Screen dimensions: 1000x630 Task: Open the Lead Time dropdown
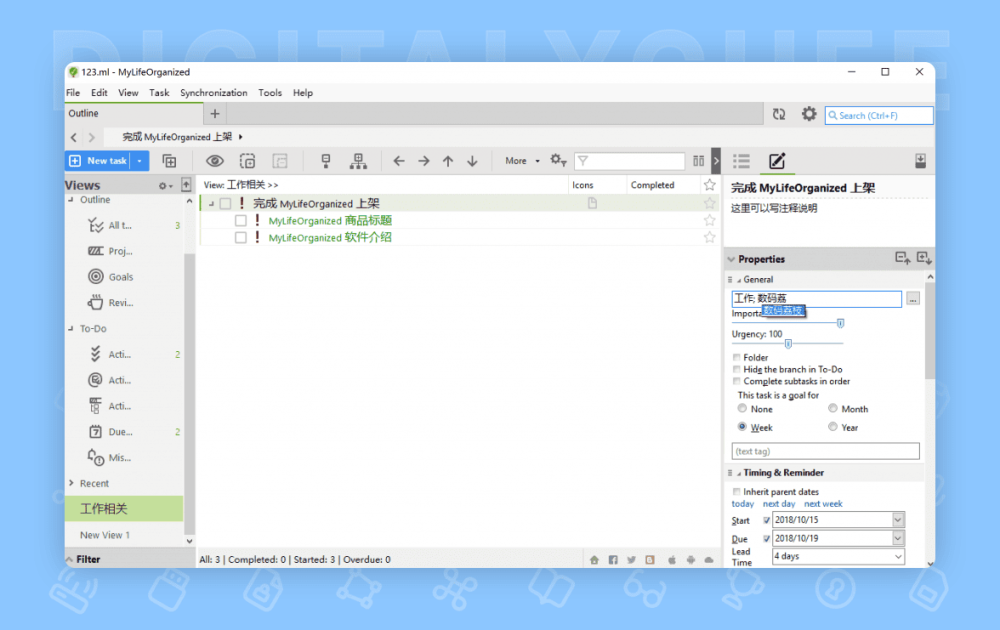pos(898,557)
